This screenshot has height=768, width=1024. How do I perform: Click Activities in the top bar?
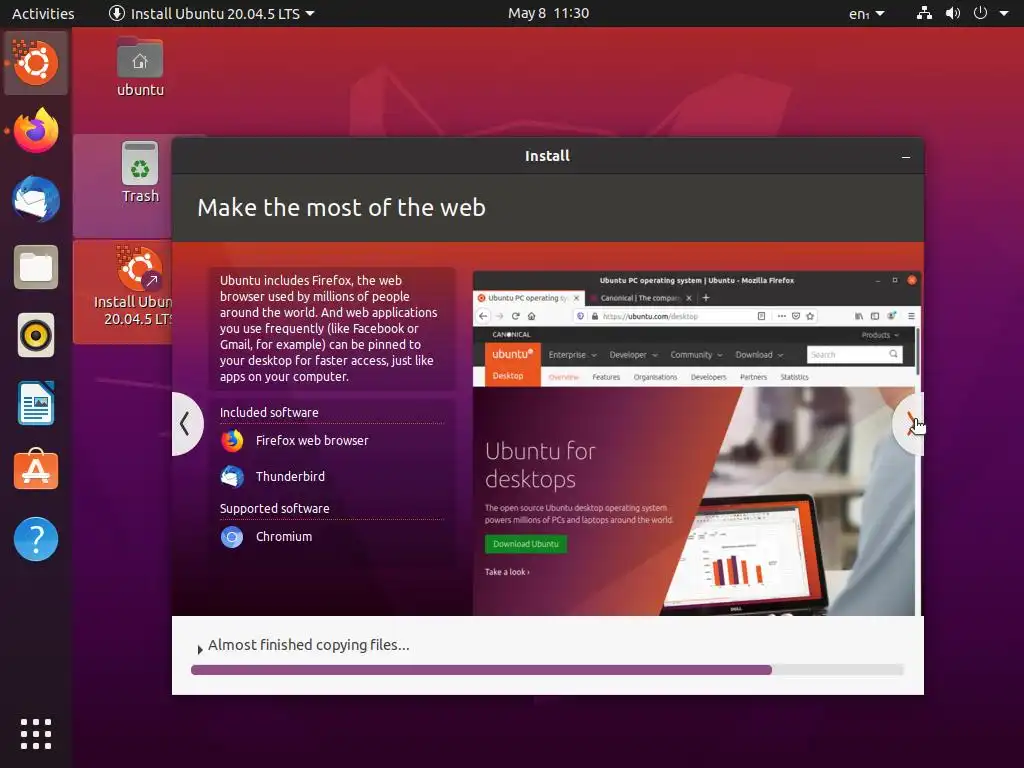tap(43, 13)
